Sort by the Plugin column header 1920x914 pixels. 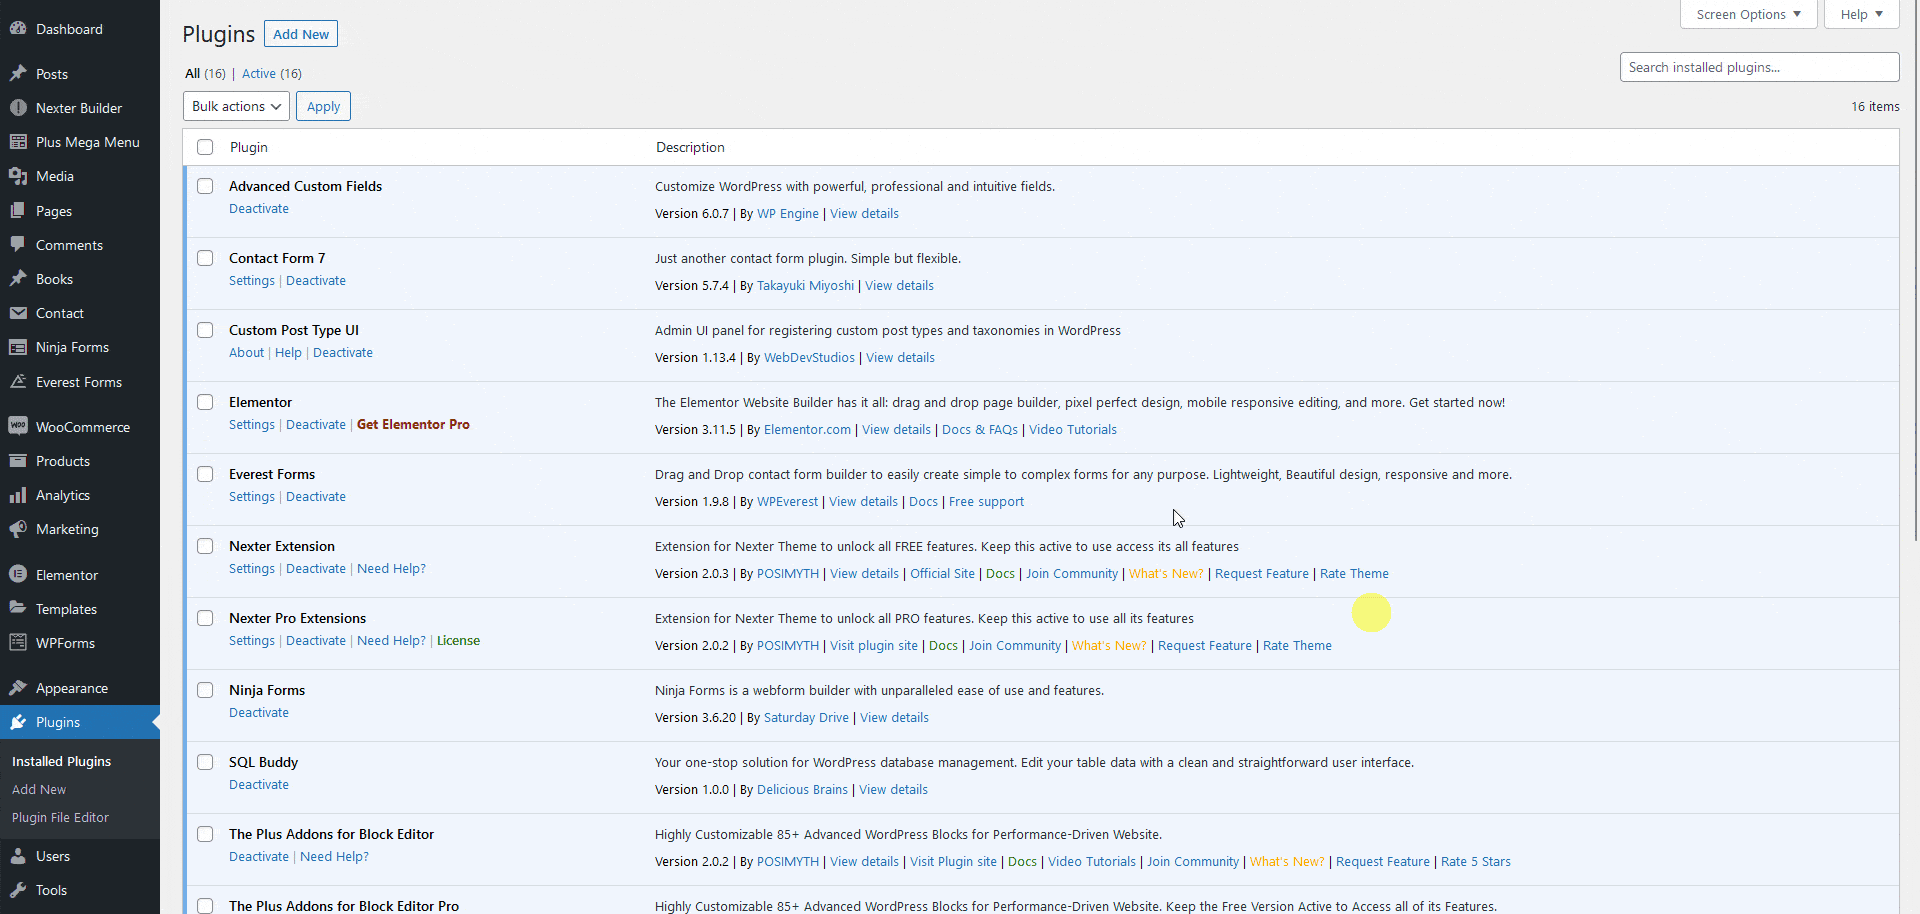(x=249, y=147)
